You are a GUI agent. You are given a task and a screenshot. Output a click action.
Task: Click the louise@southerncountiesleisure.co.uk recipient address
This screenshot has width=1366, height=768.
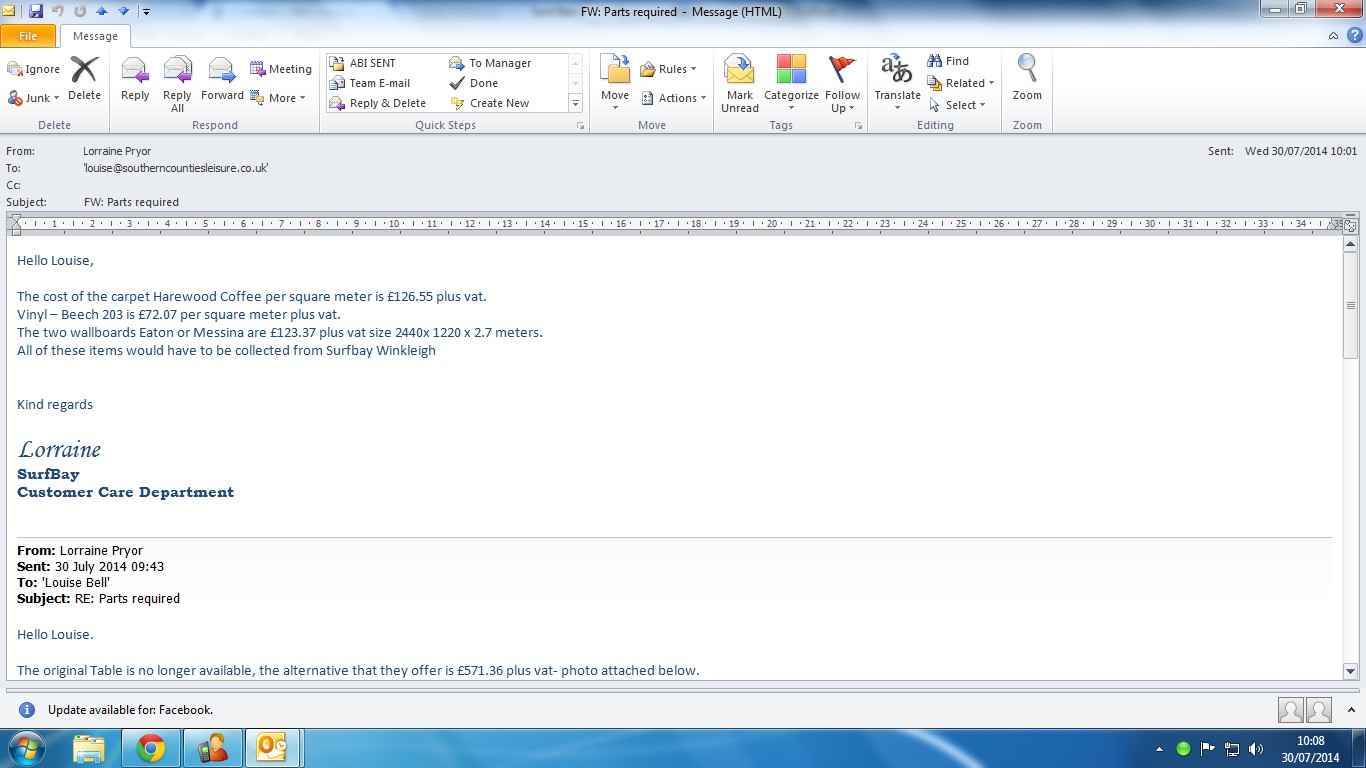pos(176,168)
